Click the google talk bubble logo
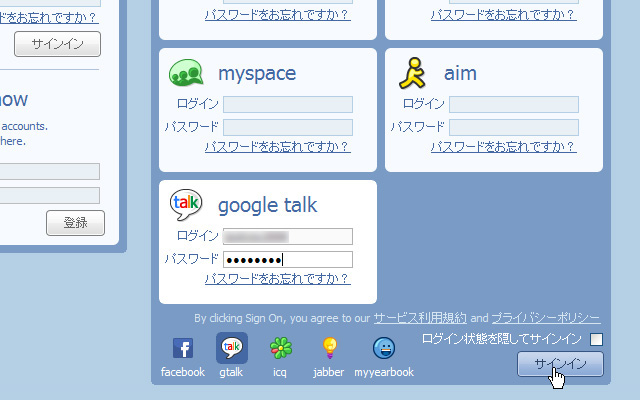The height and width of the screenshot is (400, 640). click(x=186, y=204)
